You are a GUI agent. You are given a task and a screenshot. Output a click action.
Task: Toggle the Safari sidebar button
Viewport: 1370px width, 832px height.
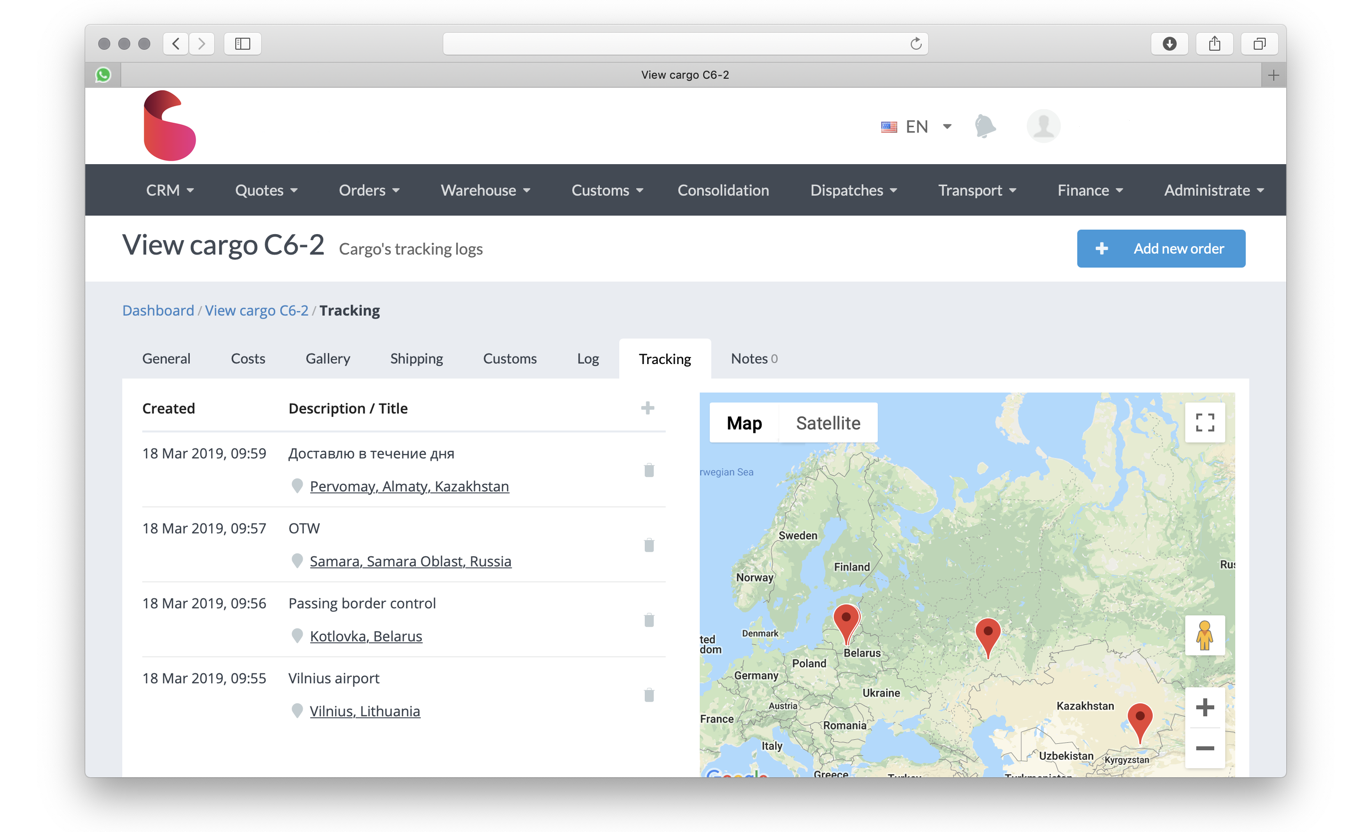pyautogui.click(x=243, y=44)
